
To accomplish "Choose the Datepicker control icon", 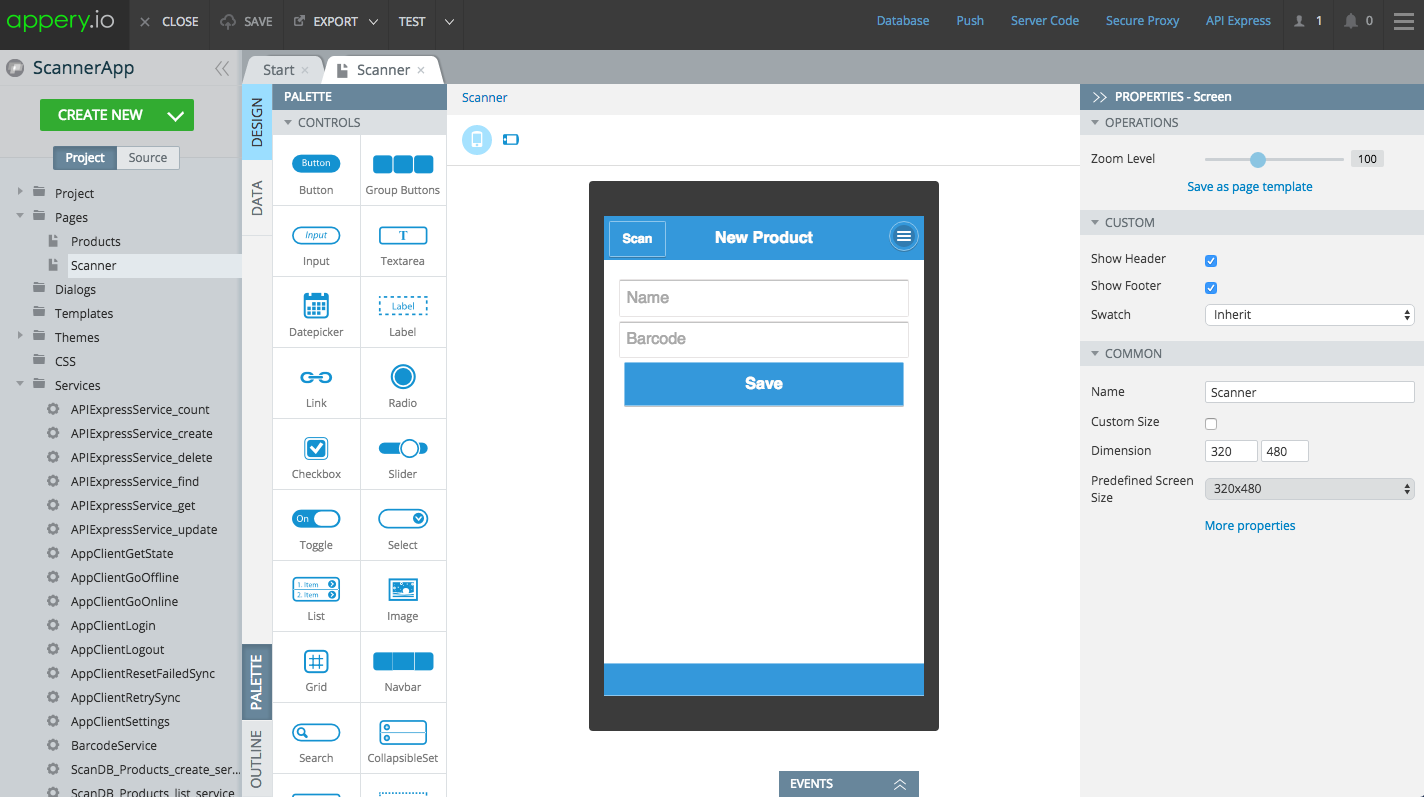I will coord(316,305).
